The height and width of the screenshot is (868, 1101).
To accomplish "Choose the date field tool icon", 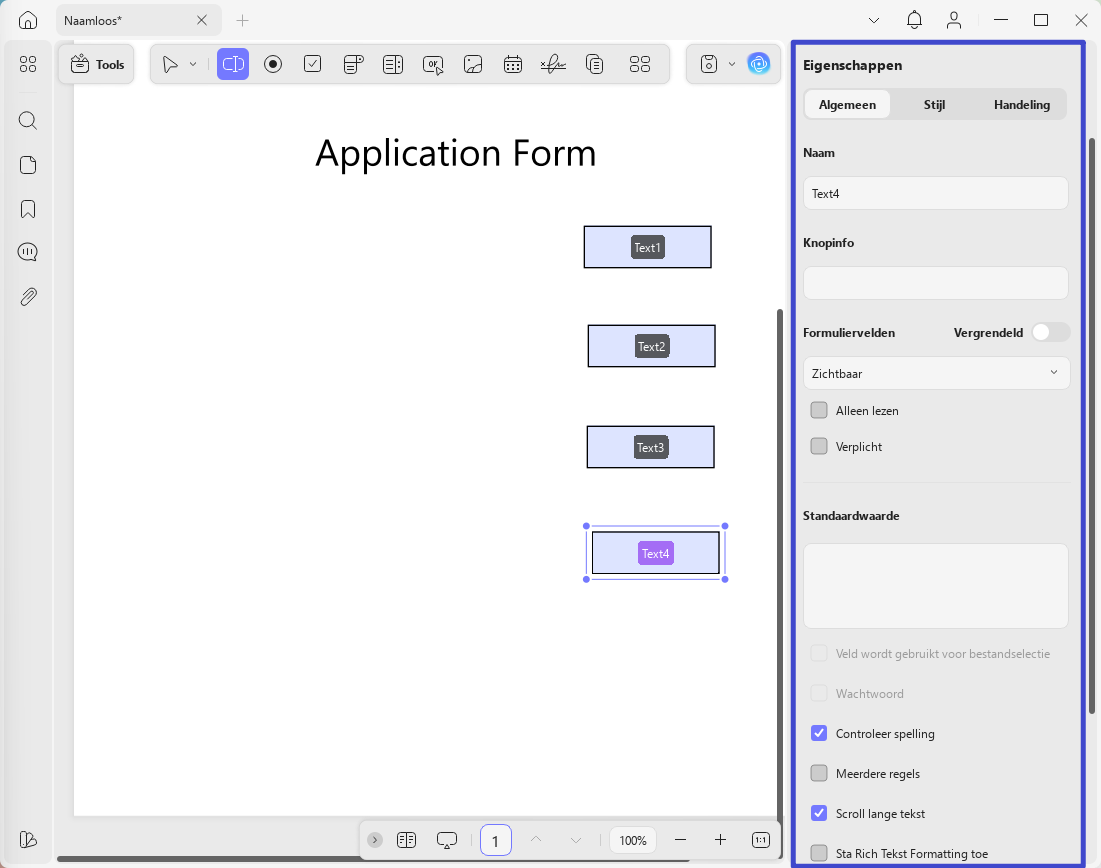I will [x=513, y=65].
